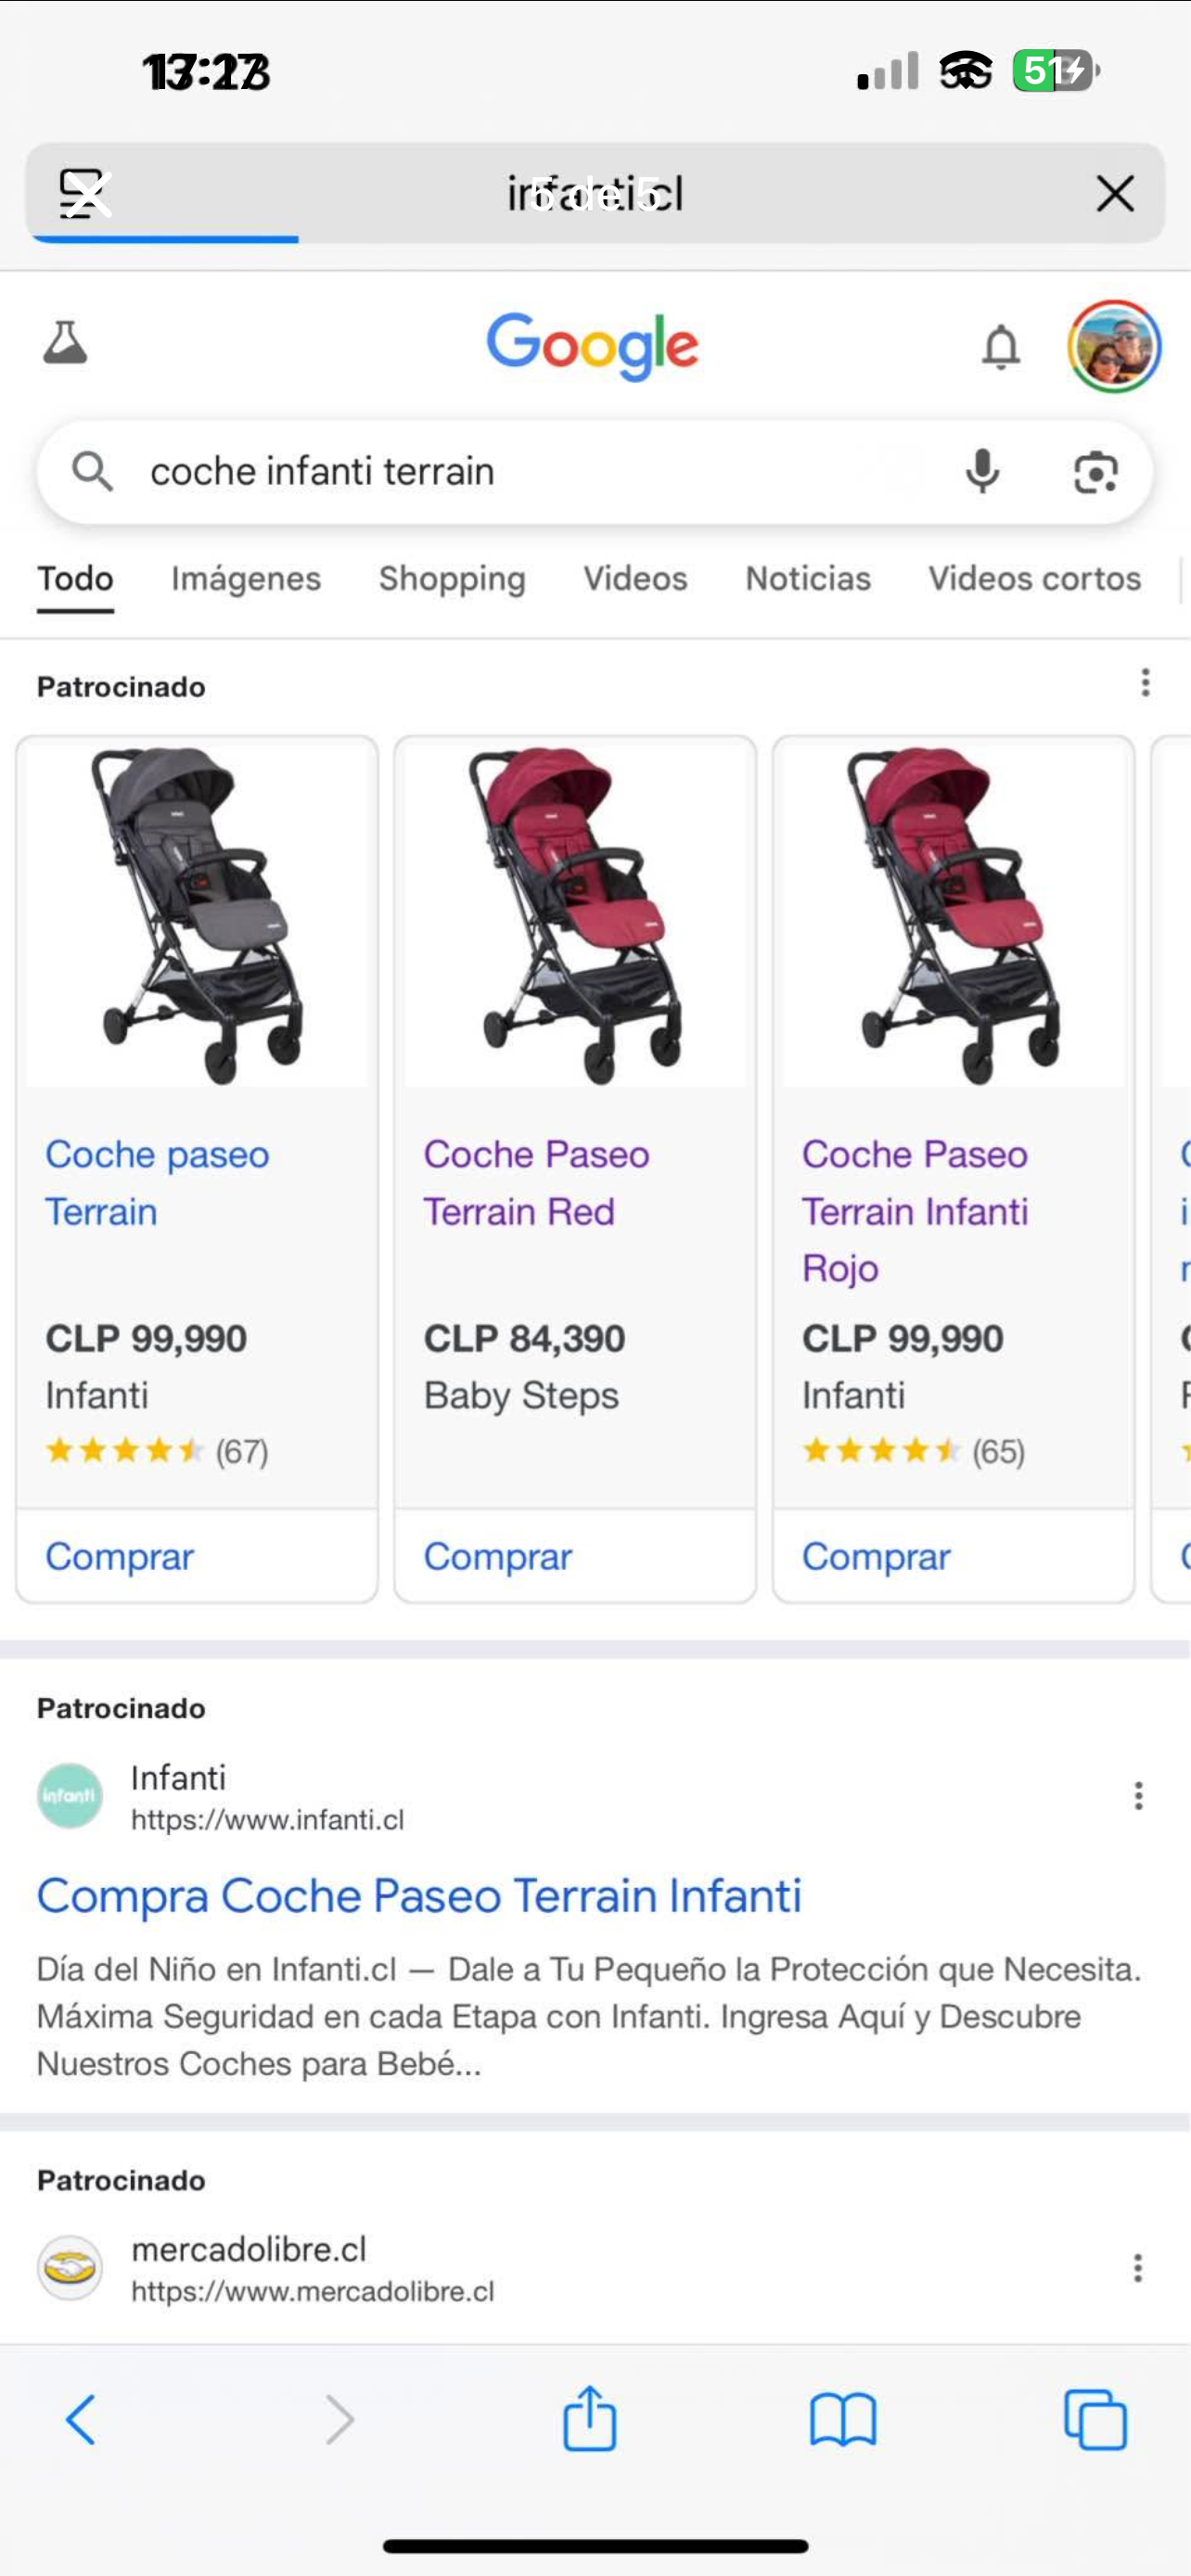This screenshot has width=1191, height=2576.
Task: Tap the notifications bell icon
Action: pyautogui.click(x=1000, y=347)
